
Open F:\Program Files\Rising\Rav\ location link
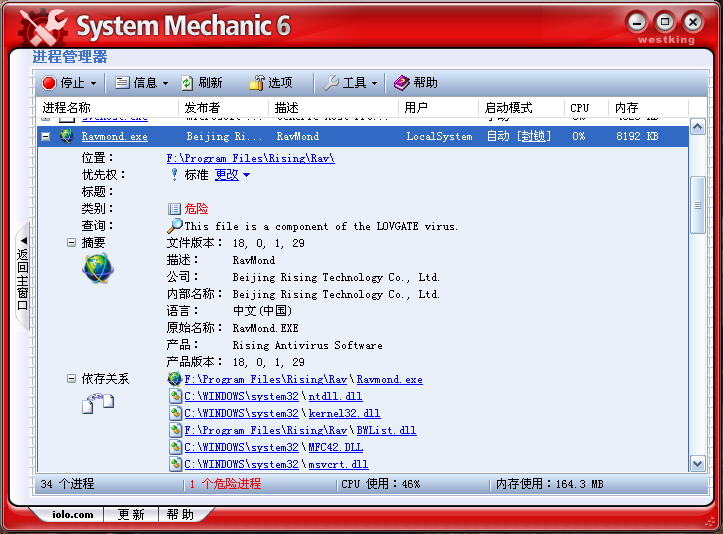point(250,158)
